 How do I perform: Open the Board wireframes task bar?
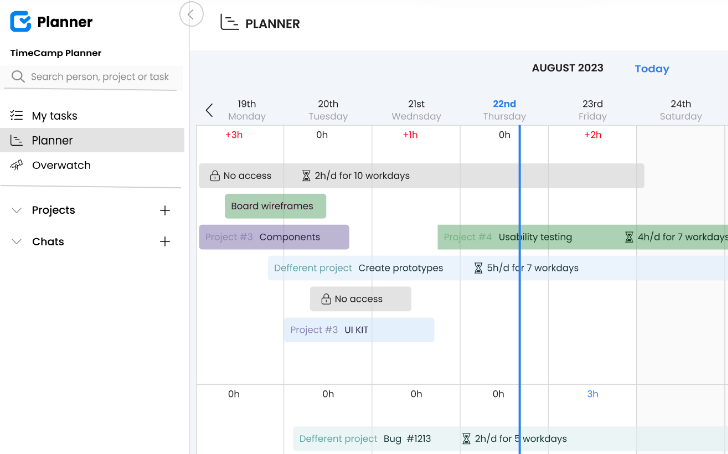[x=275, y=207]
